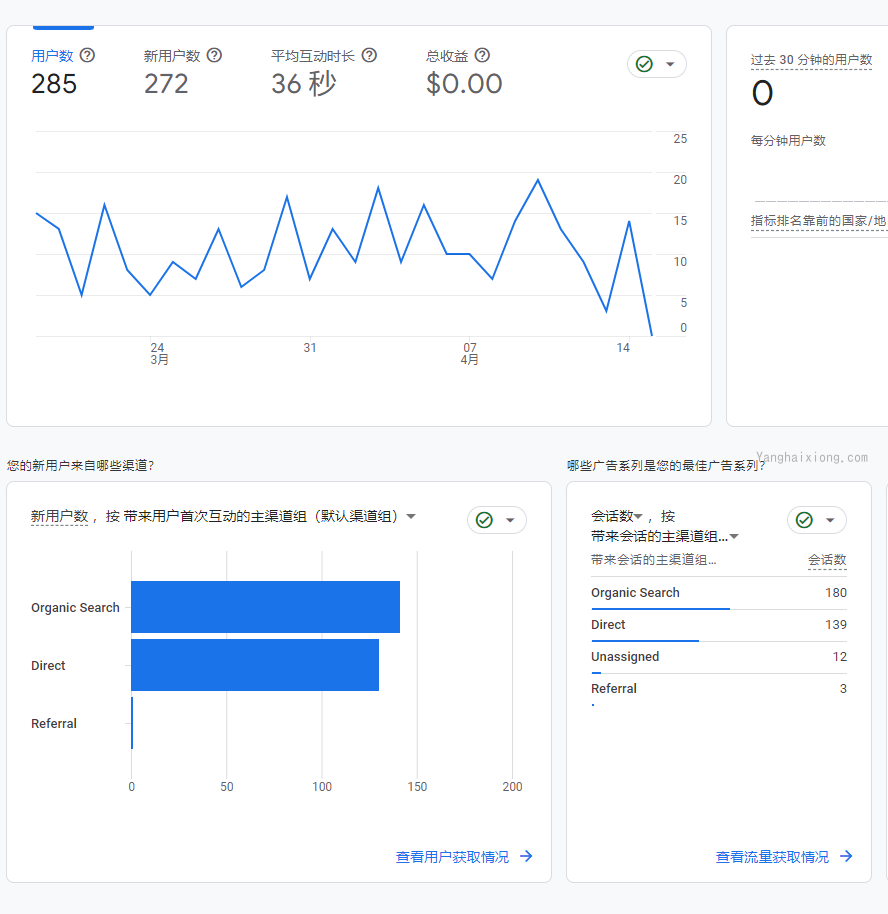Viewport: 888px width, 914px height.
Task: Click arrow icon after 查看用户获取情况
Action: [526, 856]
